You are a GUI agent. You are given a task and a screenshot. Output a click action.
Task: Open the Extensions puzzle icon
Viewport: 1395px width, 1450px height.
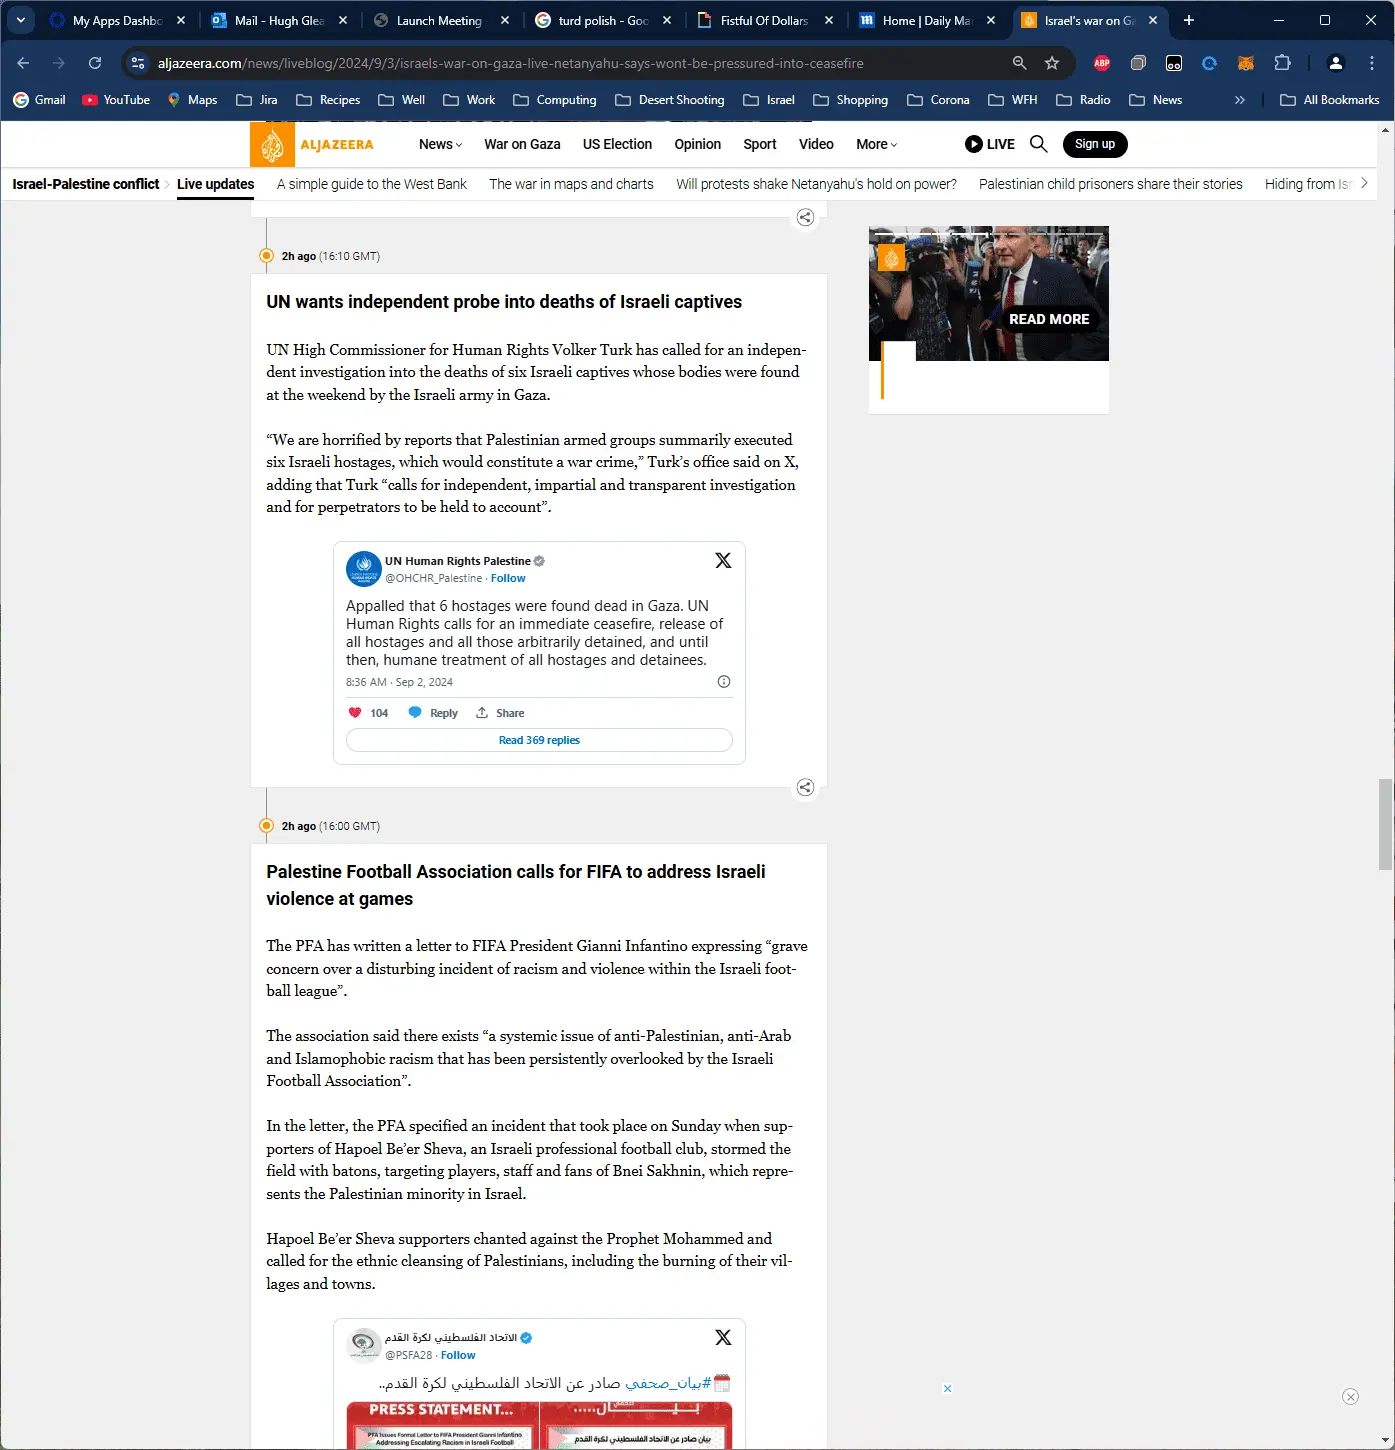pos(1283,63)
